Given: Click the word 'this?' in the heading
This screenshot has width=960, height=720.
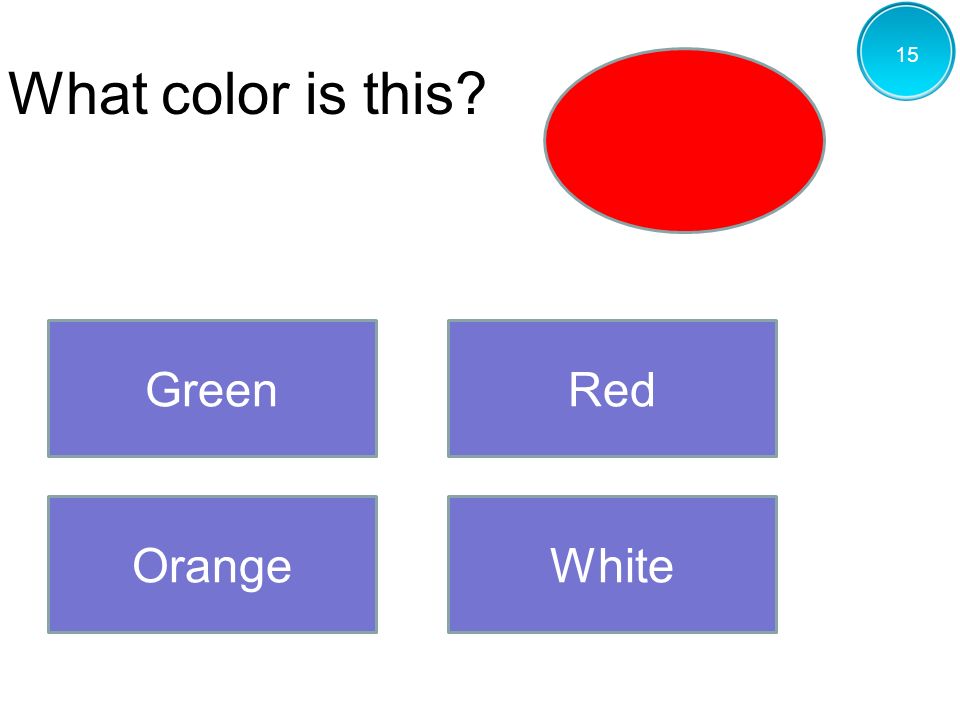Looking at the screenshot, I should (424, 94).
